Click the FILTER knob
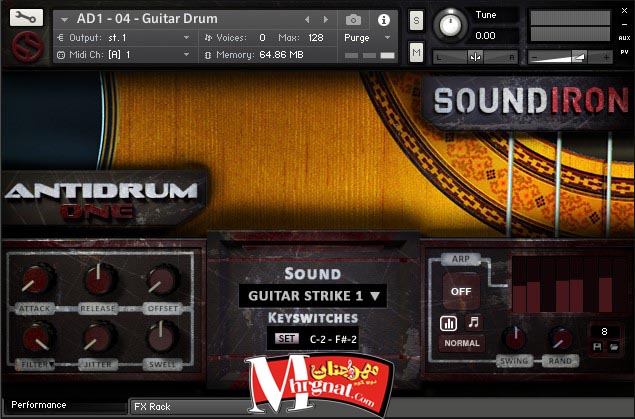Image resolution: width=635 pixels, height=419 pixels. coord(37,338)
